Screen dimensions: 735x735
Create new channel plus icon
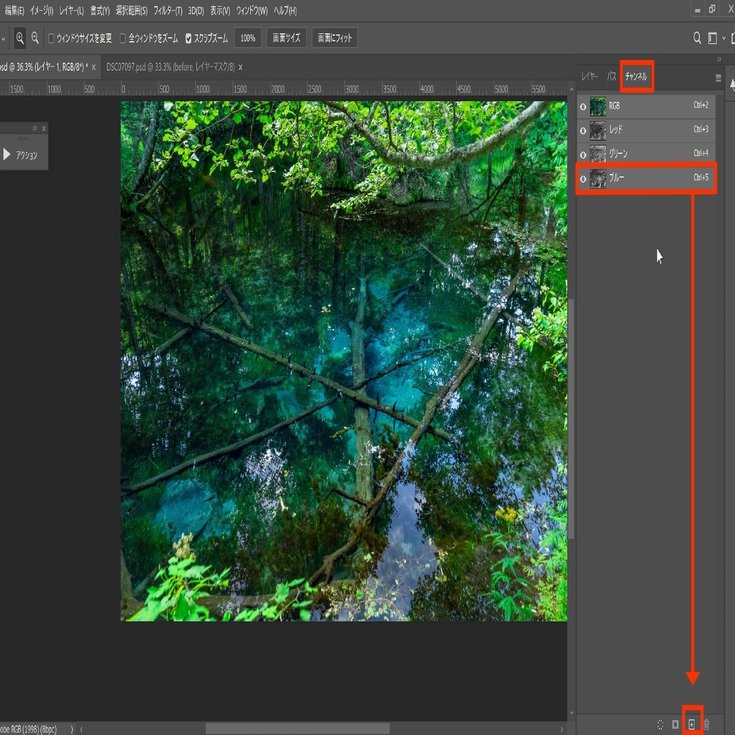tap(692, 725)
